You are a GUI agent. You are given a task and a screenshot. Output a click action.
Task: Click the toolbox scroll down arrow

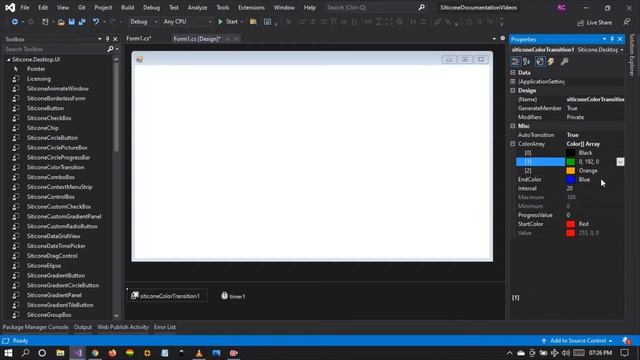click(116, 316)
